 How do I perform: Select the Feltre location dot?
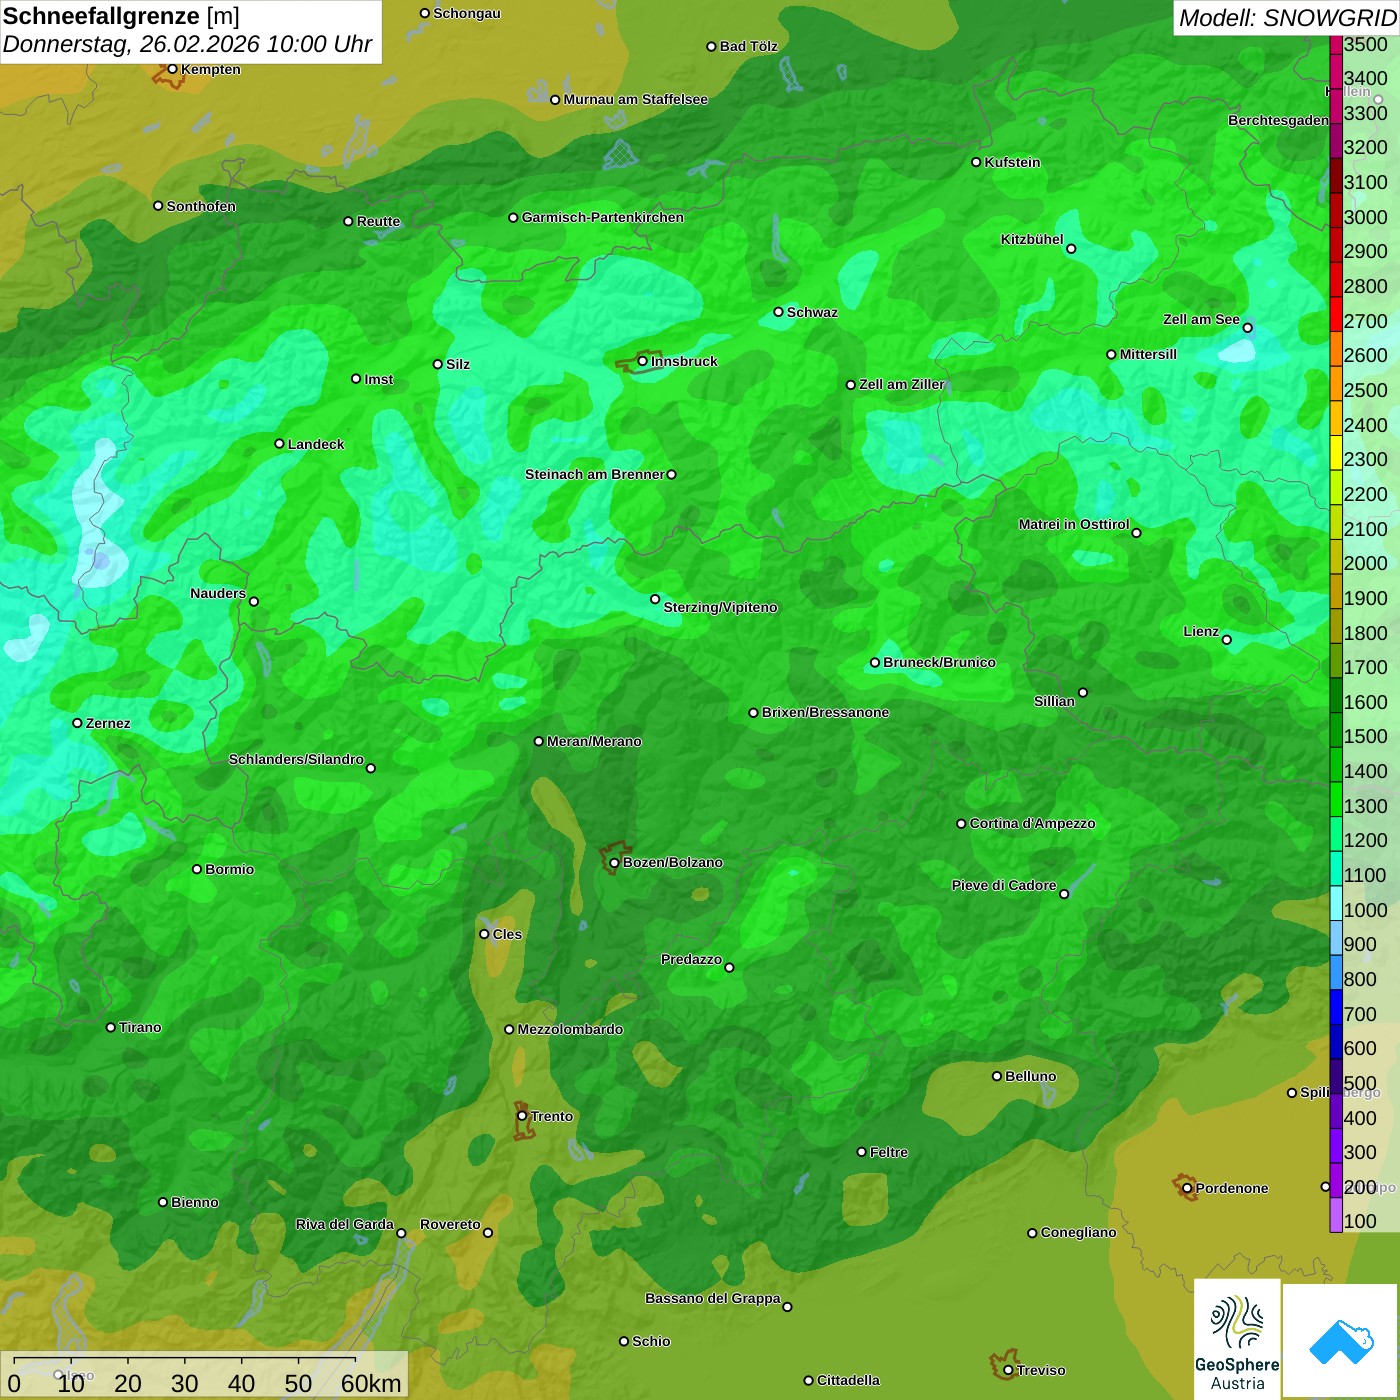861,1152
